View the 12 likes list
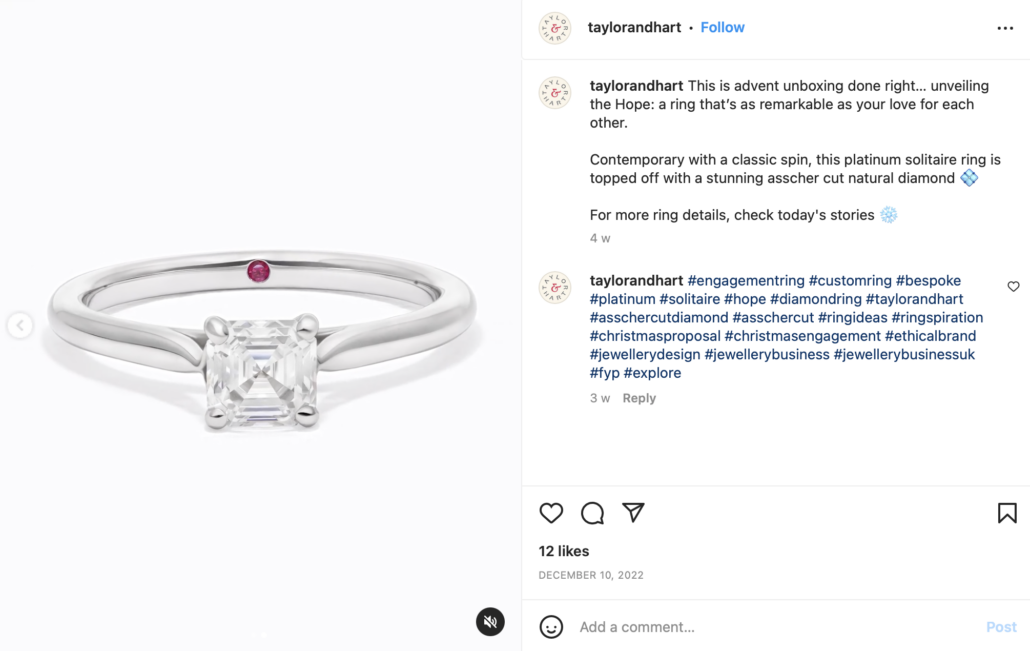 click(564, 551)
